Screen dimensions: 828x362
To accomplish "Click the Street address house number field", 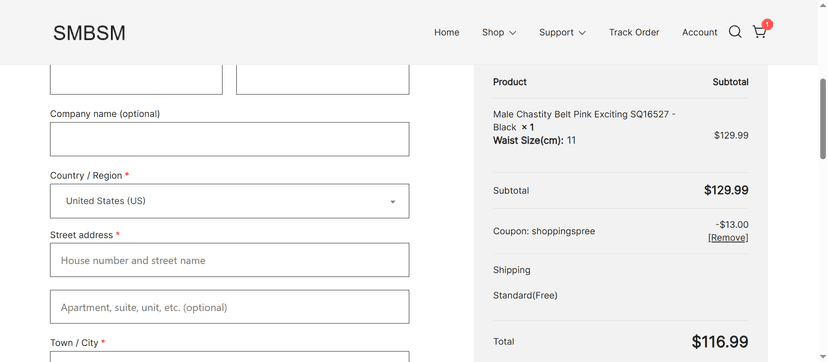I will pyautogui.click(x=230, y=260).
